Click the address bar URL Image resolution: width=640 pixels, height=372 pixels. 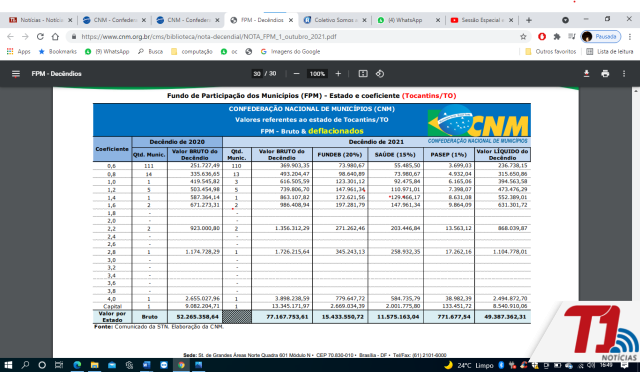click(209, 37)
